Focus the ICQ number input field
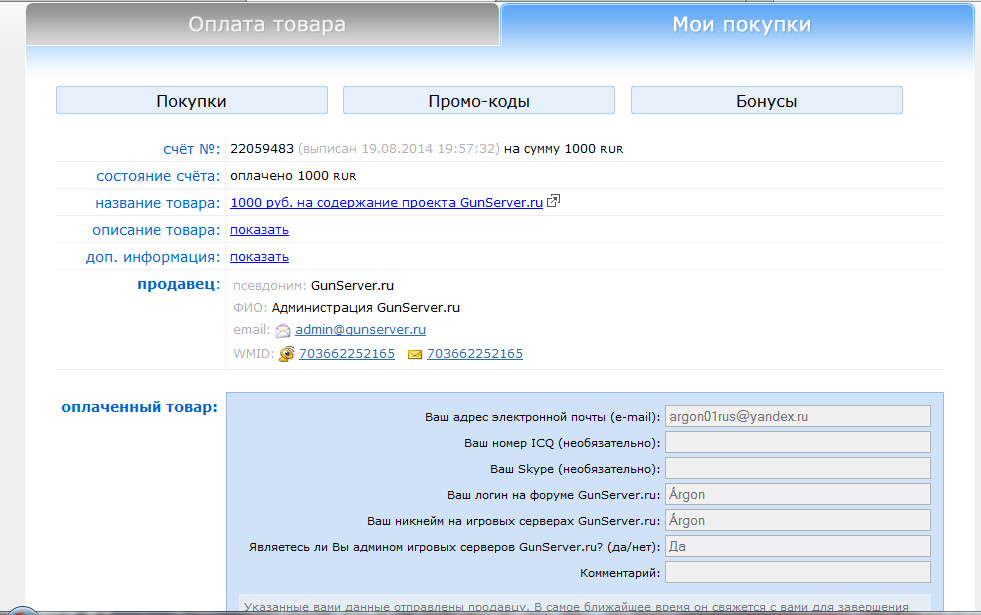This screenshot has height=615, width=981. click(797, 442)
